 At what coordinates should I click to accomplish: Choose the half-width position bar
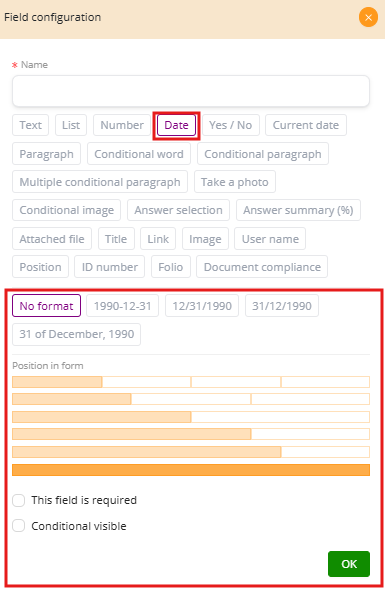(102, 417)
